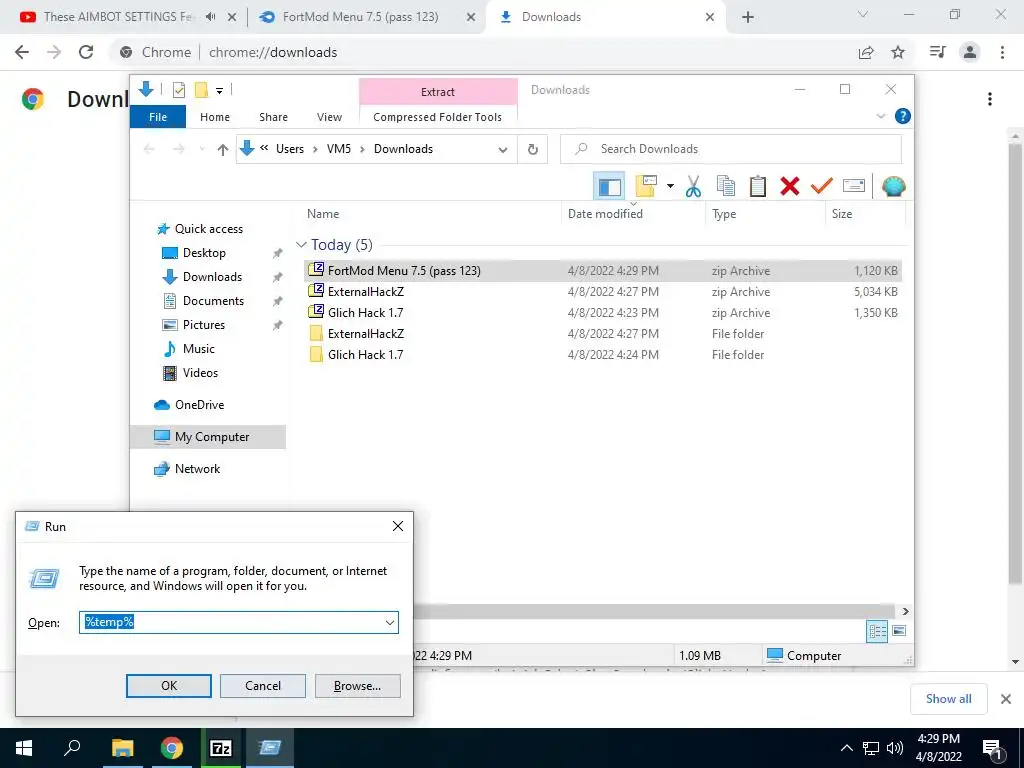Open the Run dialog Open combo dropdown
The image size is (1024, 768).
390,622
